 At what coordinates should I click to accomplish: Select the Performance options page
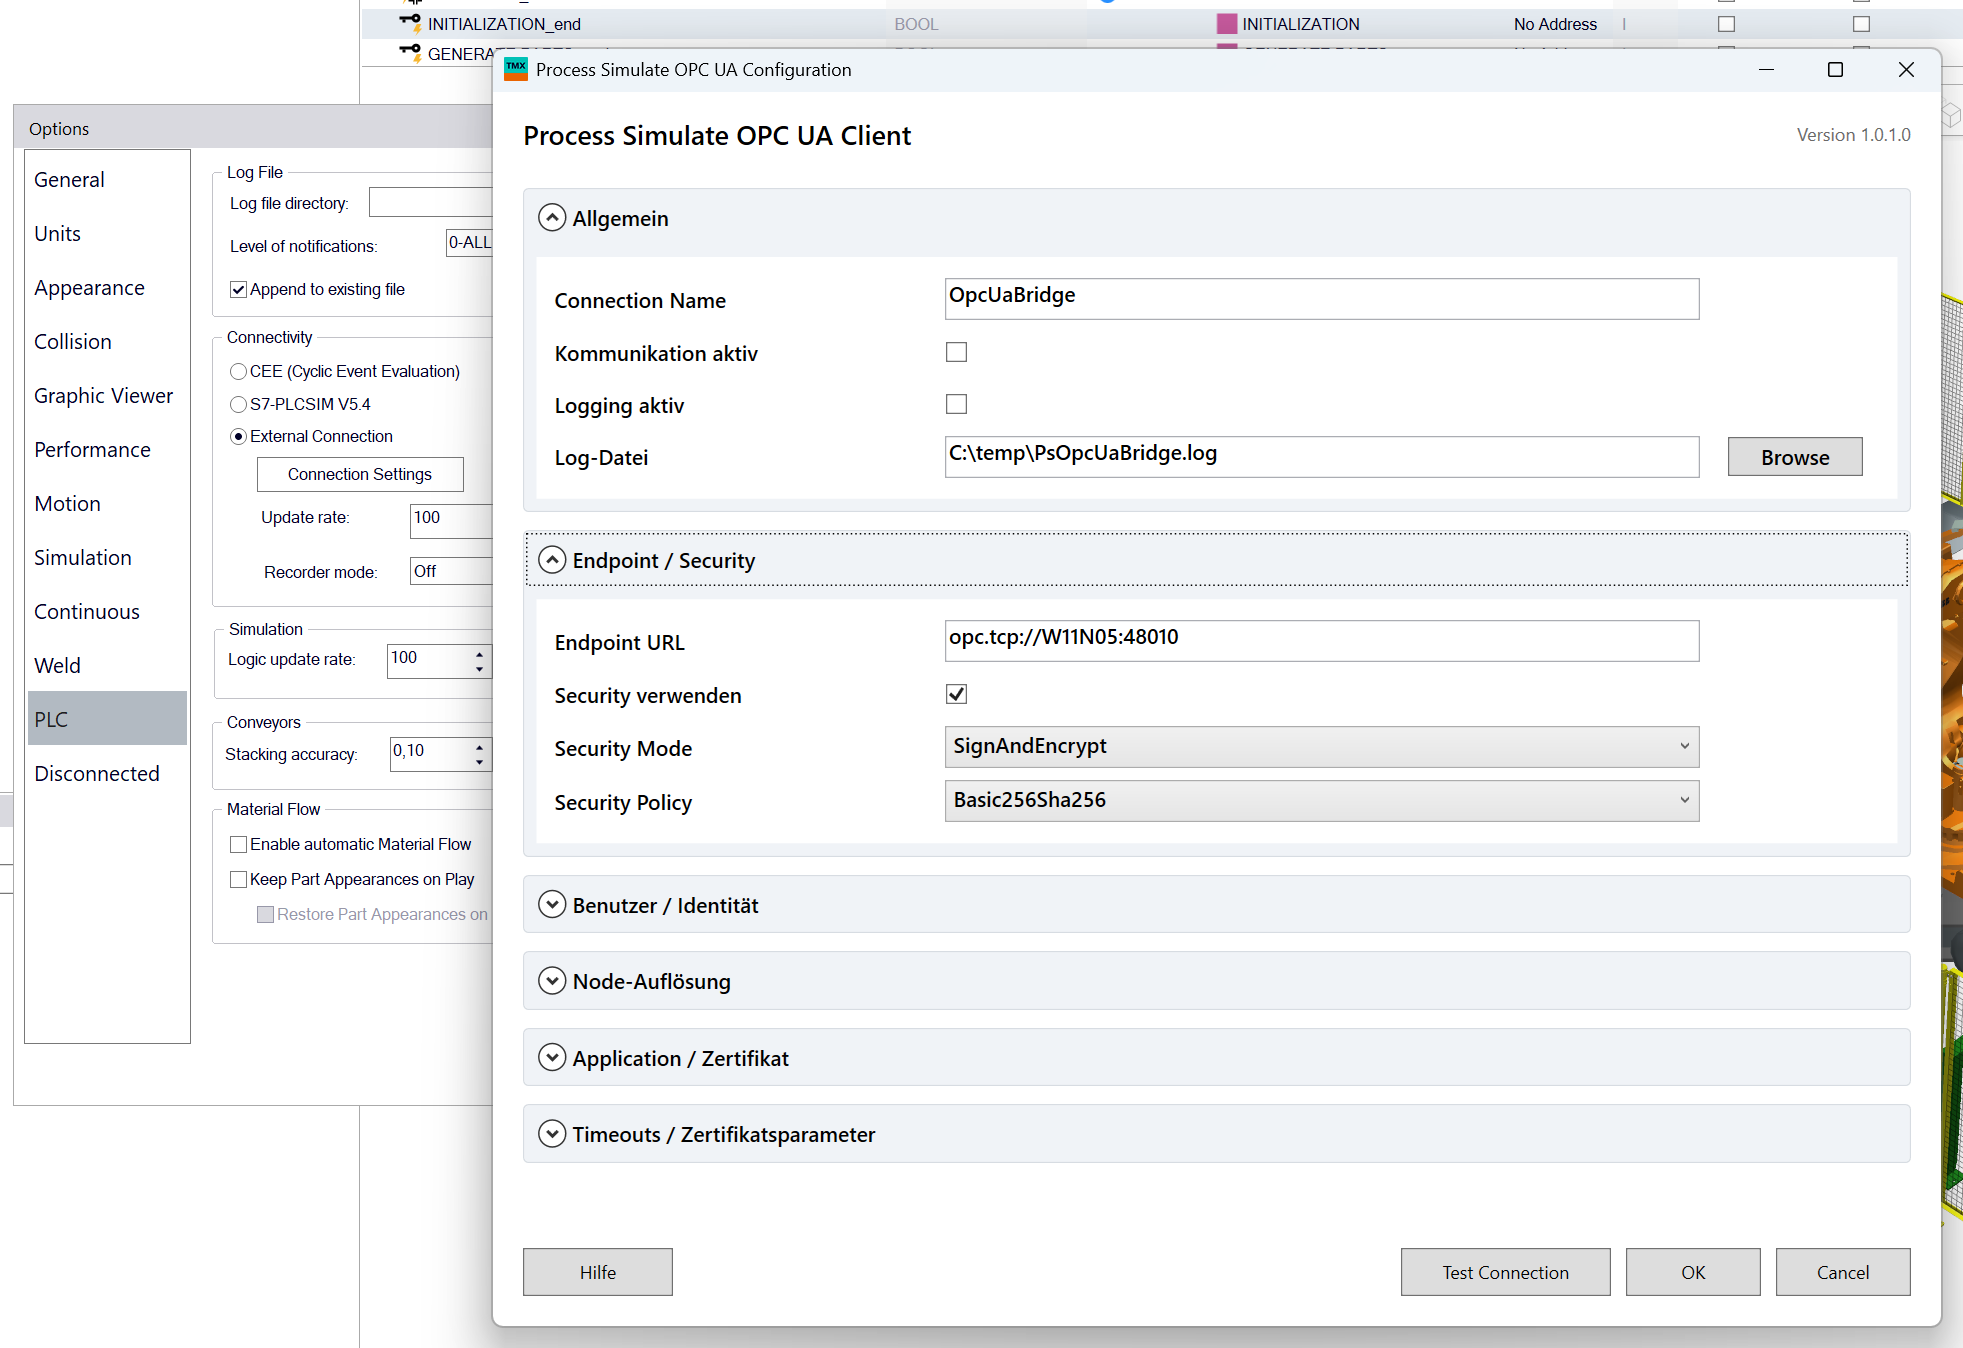[107, 450]
